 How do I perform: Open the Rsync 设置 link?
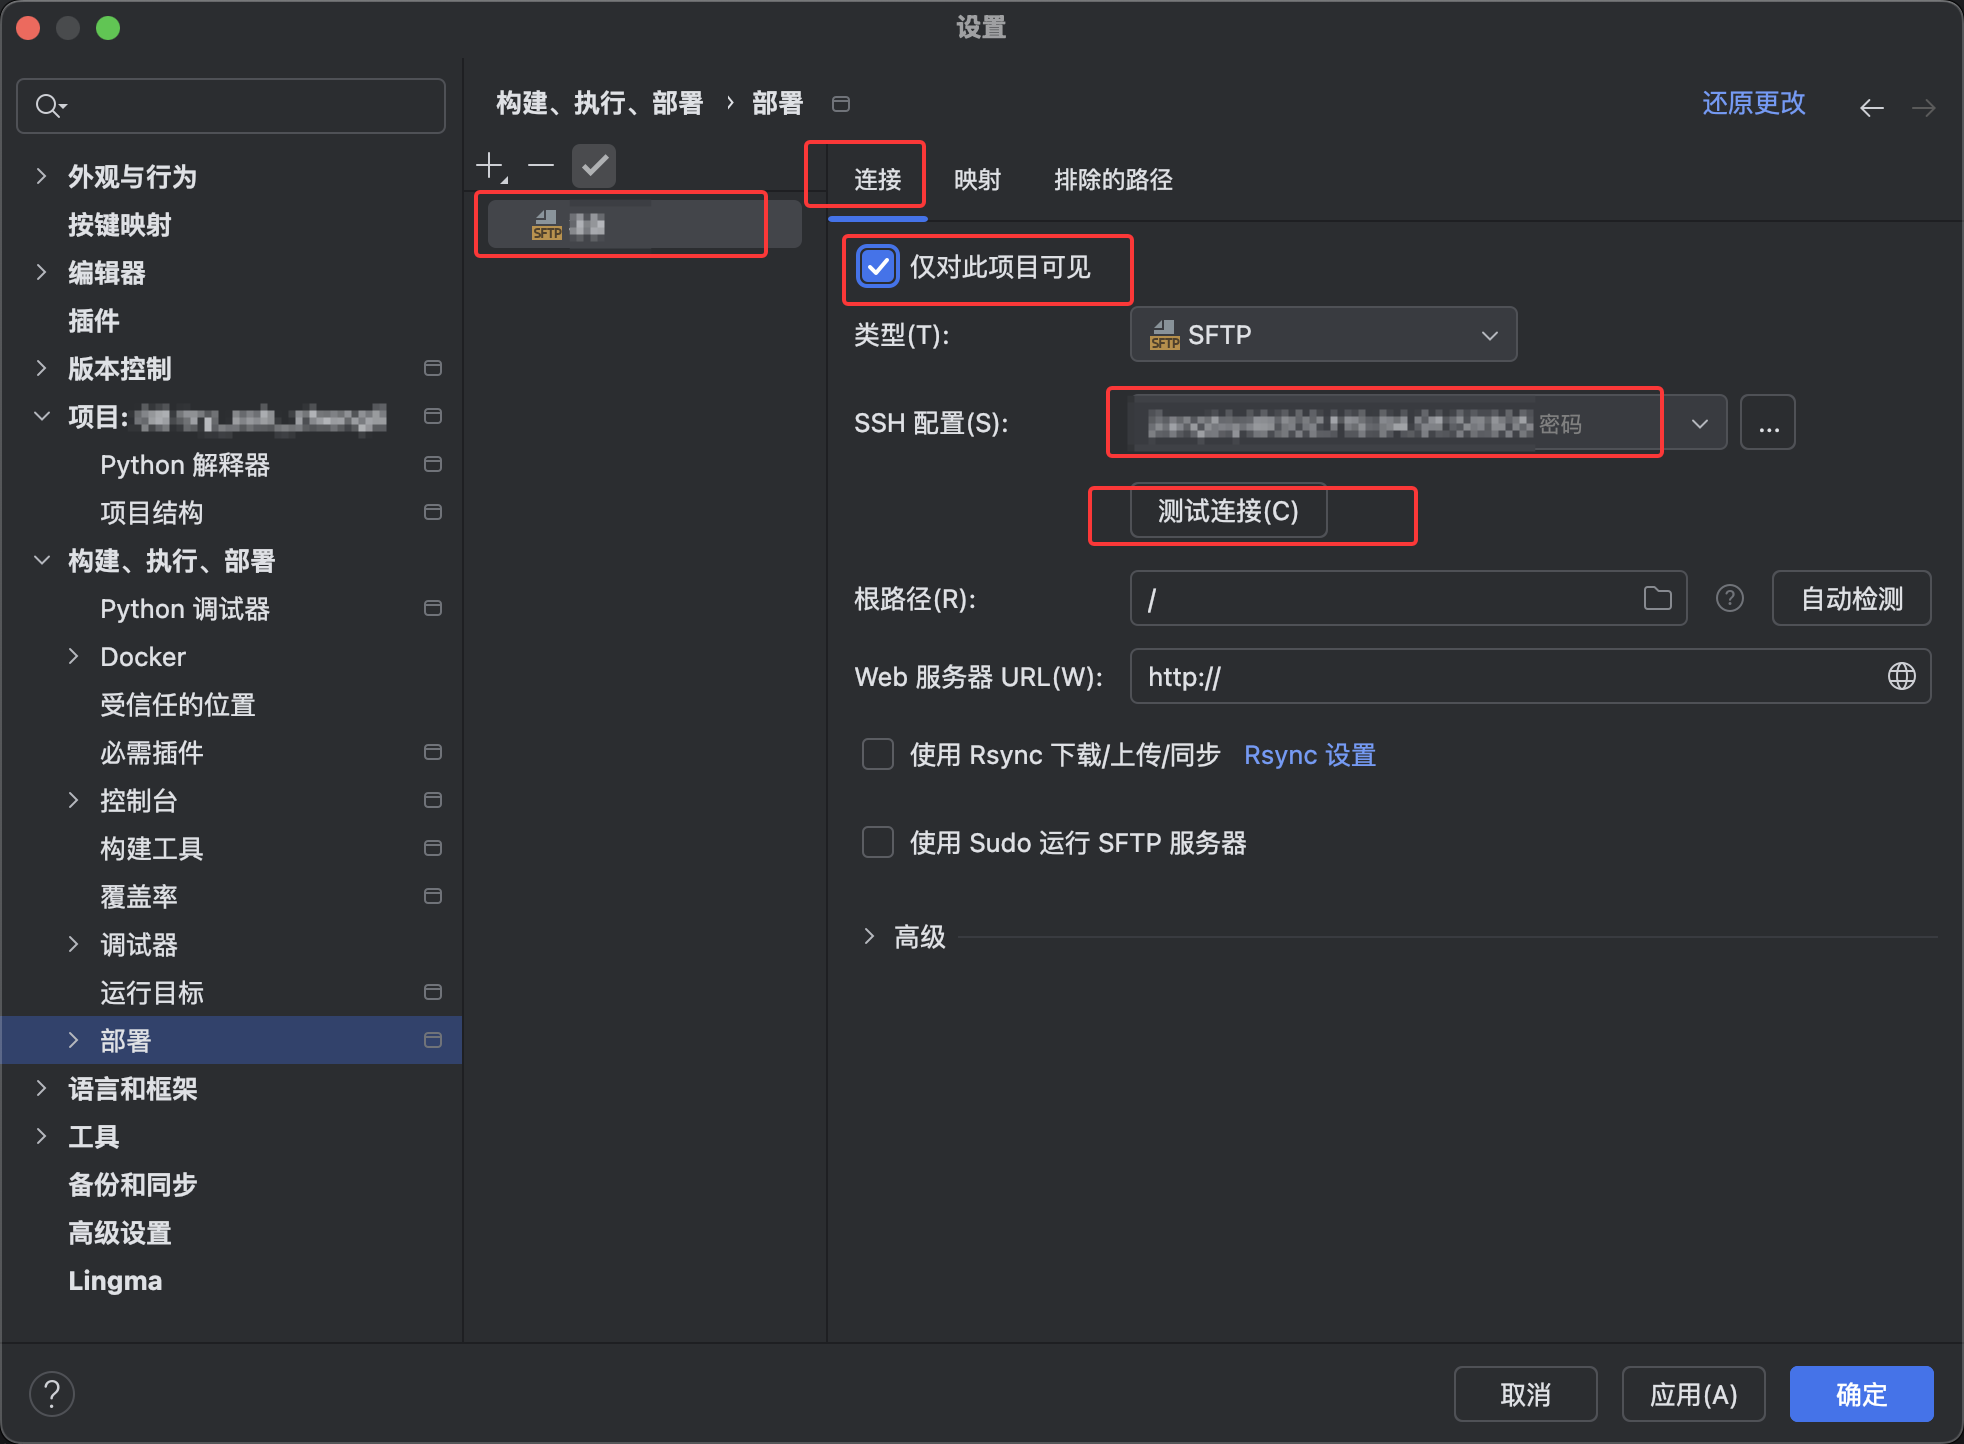click(1309, 755)
